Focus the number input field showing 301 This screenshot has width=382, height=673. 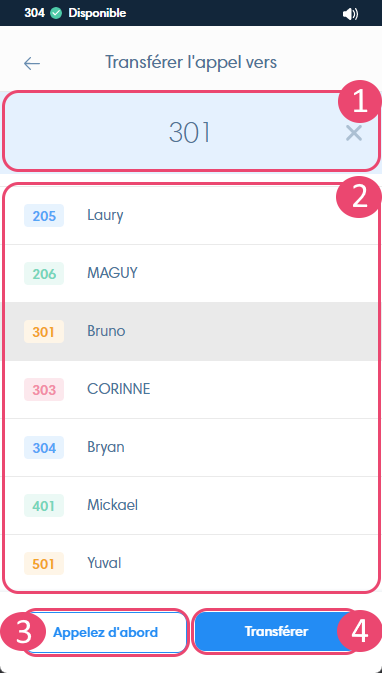tap(191, 132)
